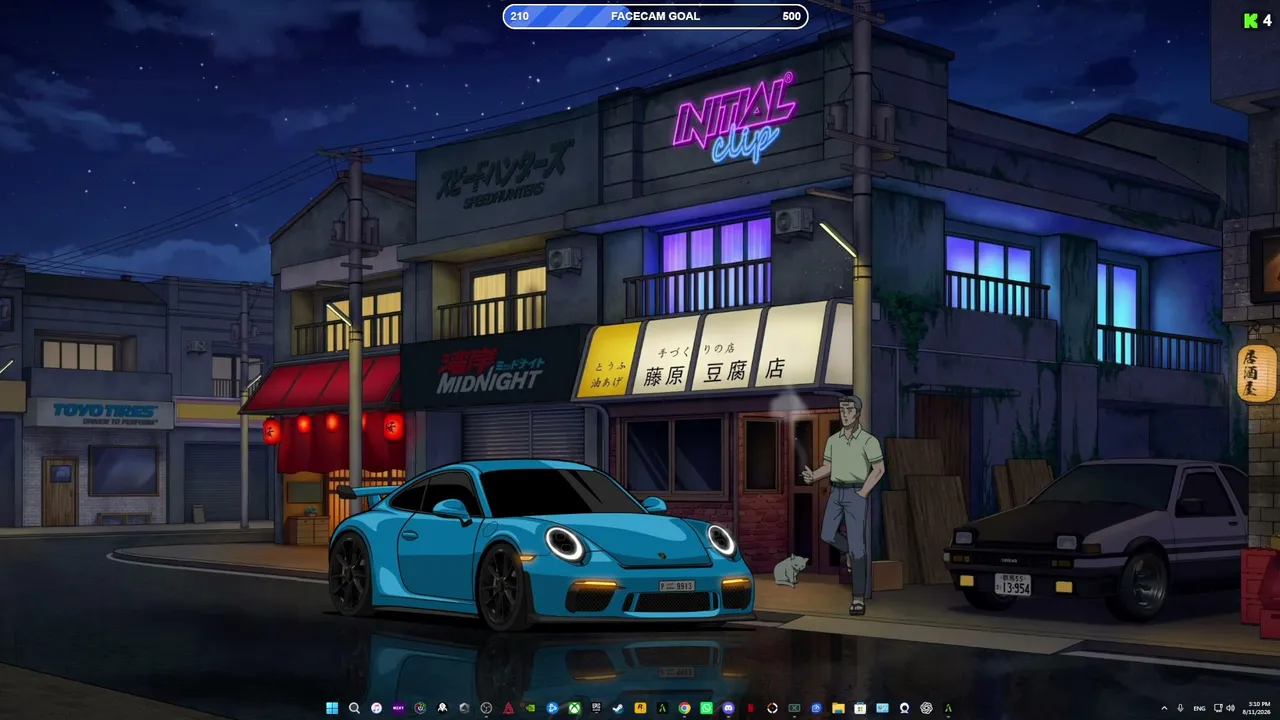Launch iTunes music app from taskbar

[376, 708]
